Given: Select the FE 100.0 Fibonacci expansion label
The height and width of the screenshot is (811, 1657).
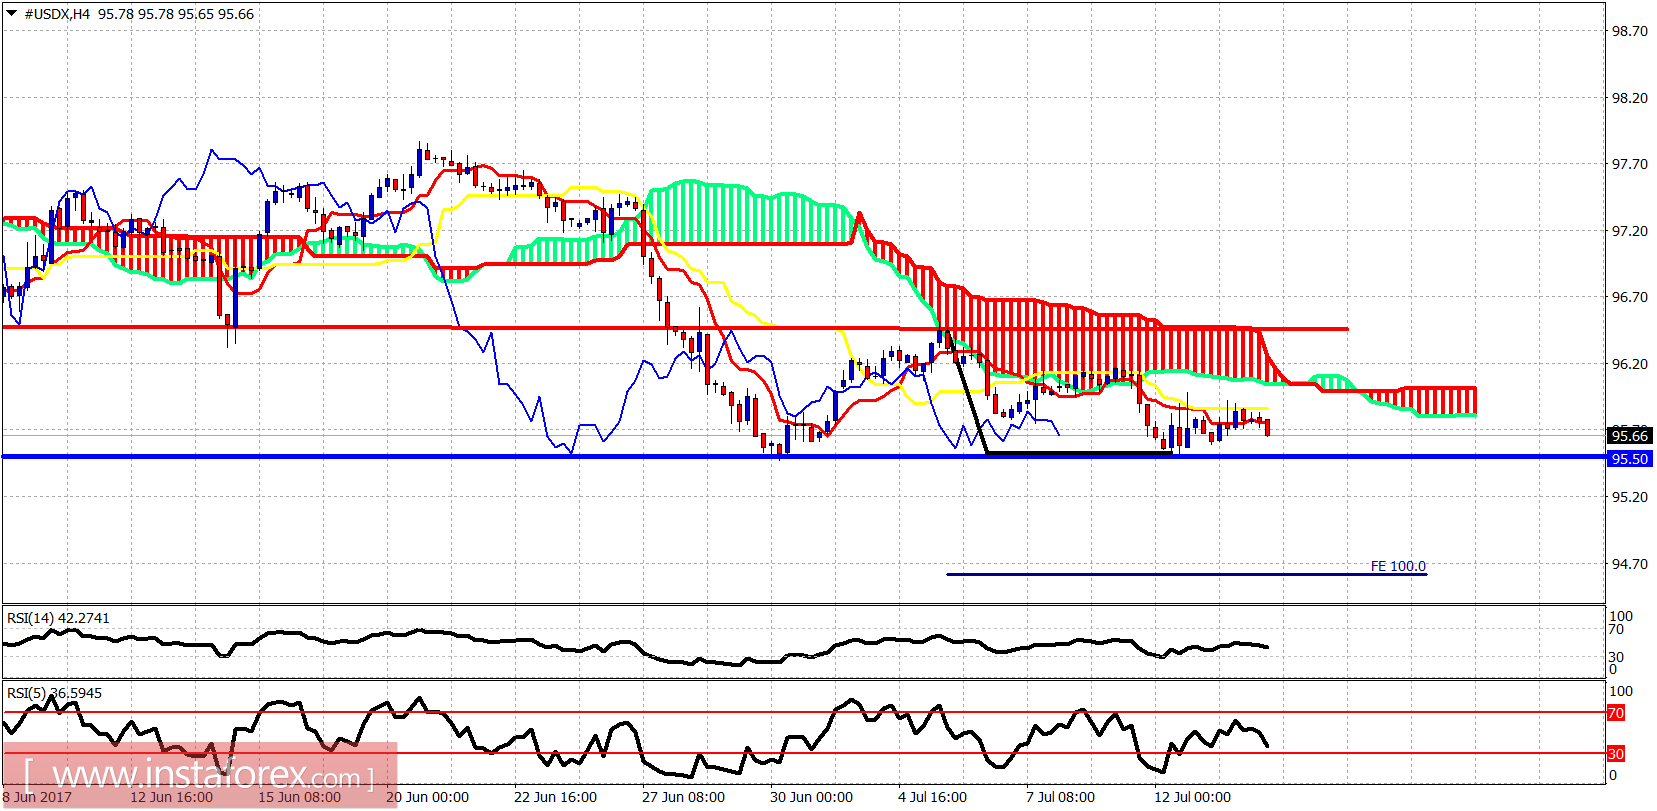Looking at the screenshot, I should tap(1397, 566).
